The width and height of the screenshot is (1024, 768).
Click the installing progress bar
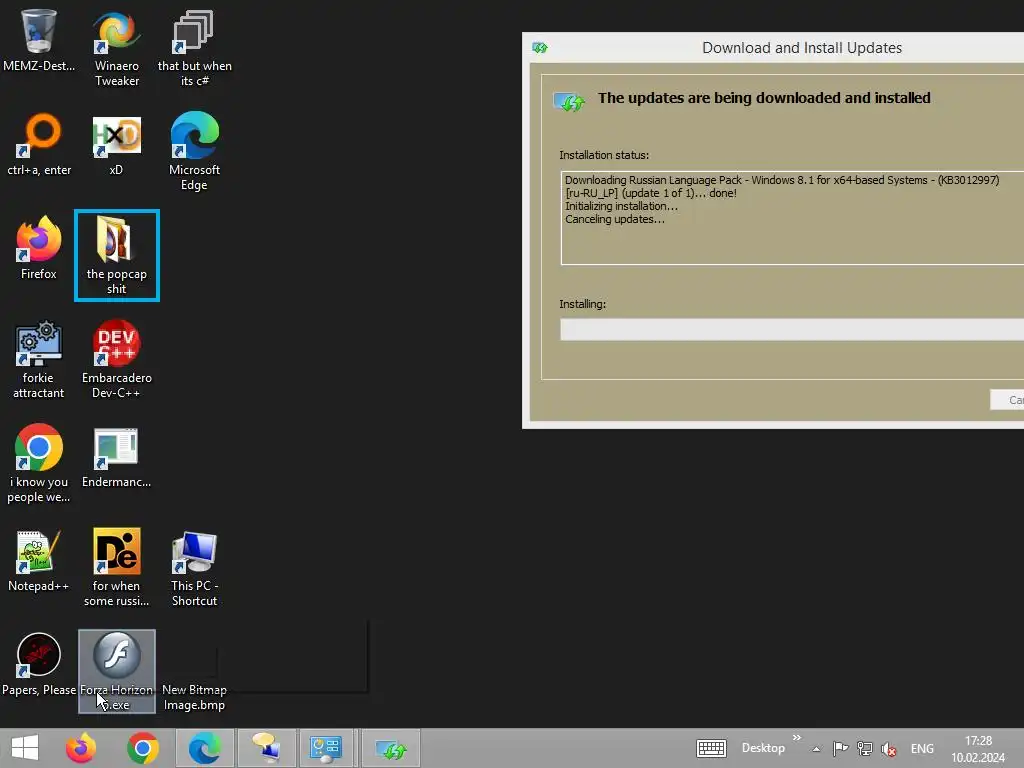[792, 330]
